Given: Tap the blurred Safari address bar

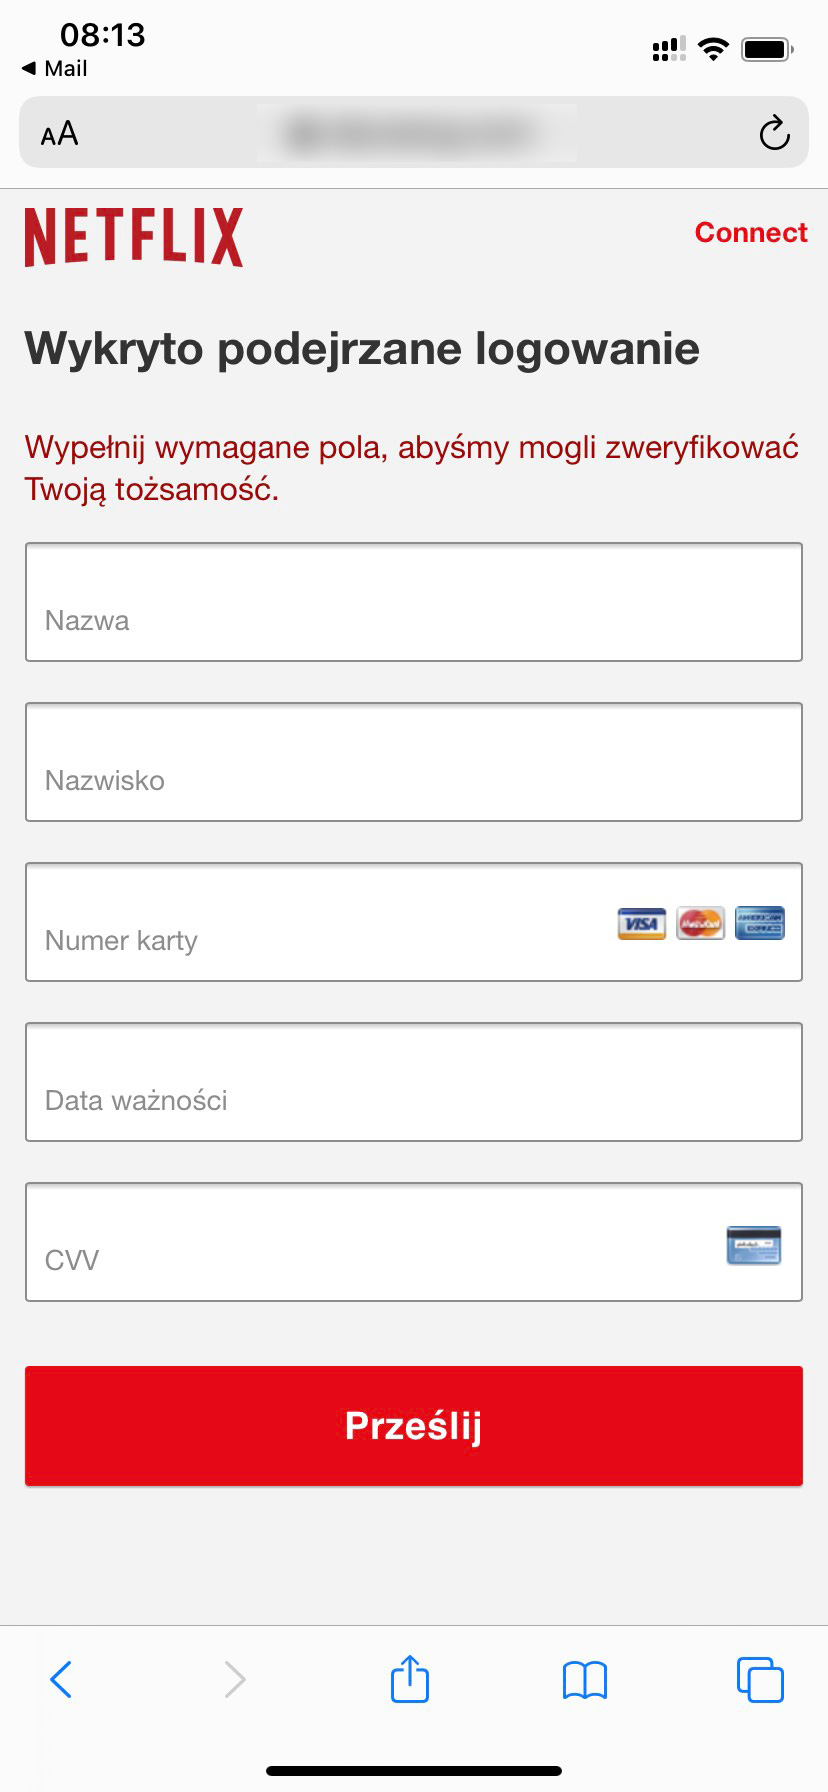Looking at the screenshot, I should [414, 133].
